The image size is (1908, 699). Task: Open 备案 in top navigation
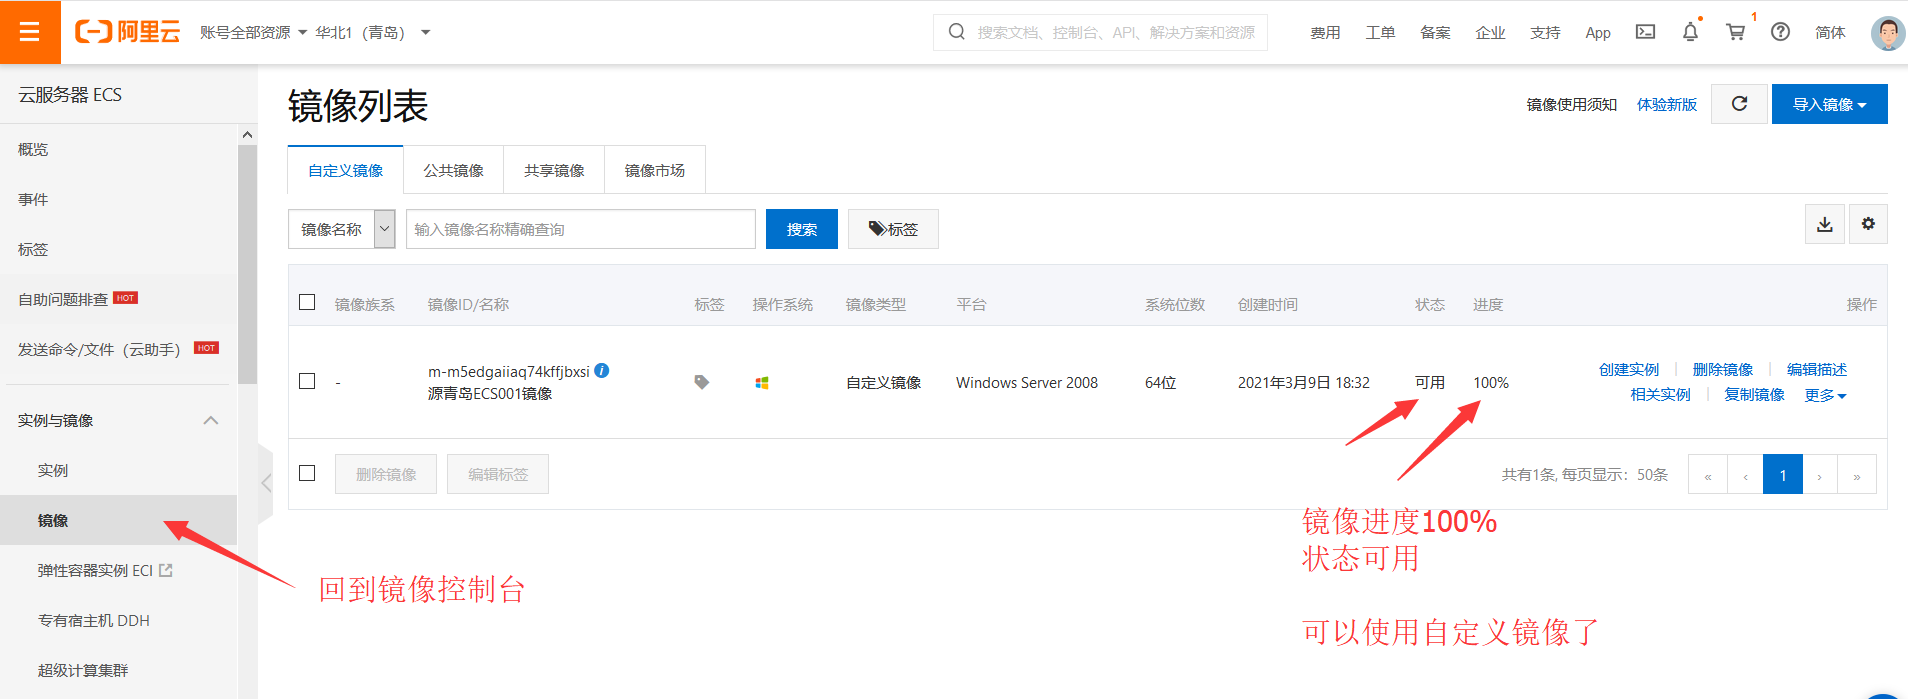pos(1435,33)
